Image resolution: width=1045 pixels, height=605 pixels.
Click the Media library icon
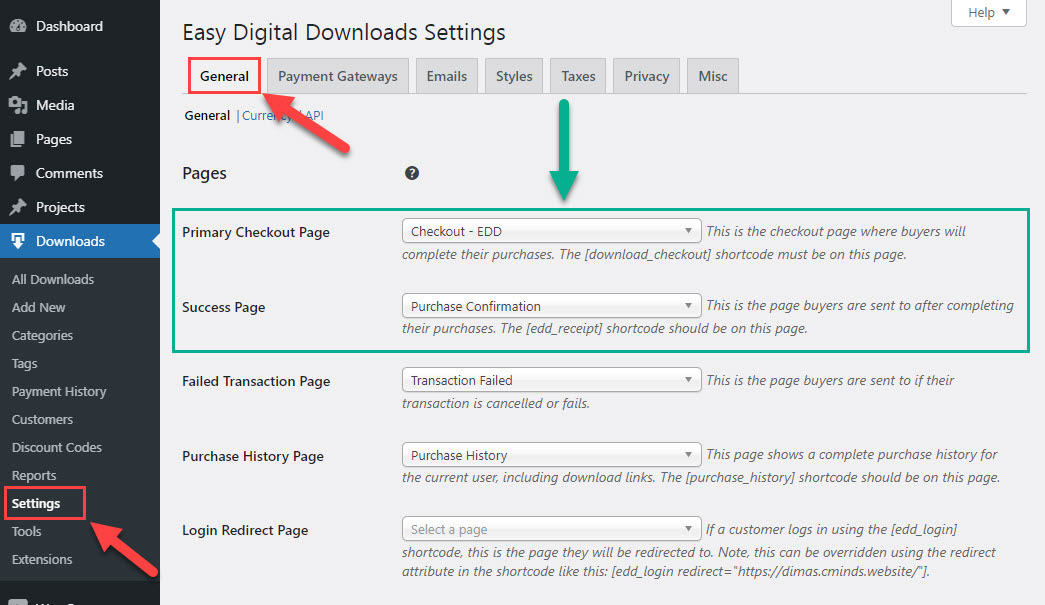point(18,105)
